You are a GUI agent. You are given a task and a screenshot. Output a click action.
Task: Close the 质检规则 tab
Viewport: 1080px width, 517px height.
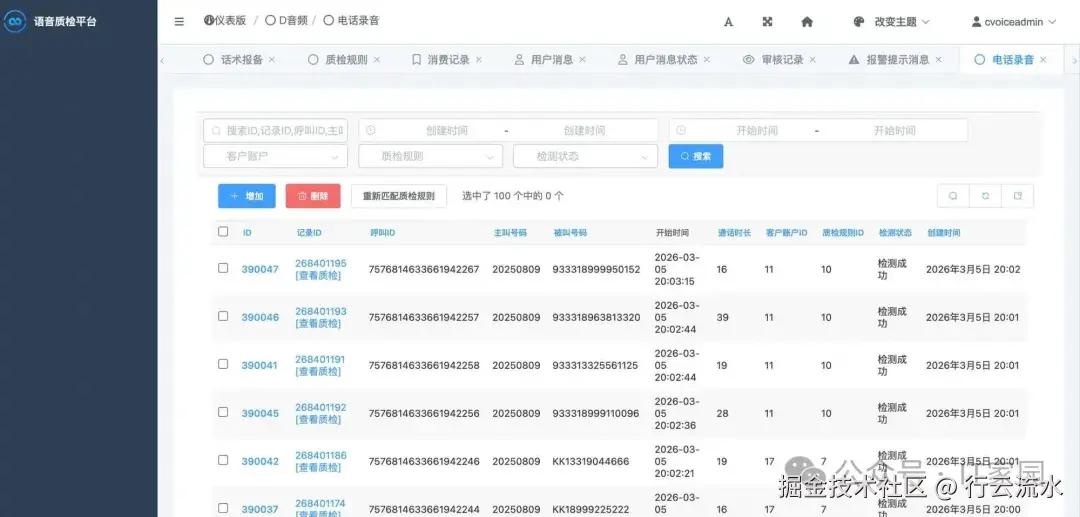pos(377,60)
